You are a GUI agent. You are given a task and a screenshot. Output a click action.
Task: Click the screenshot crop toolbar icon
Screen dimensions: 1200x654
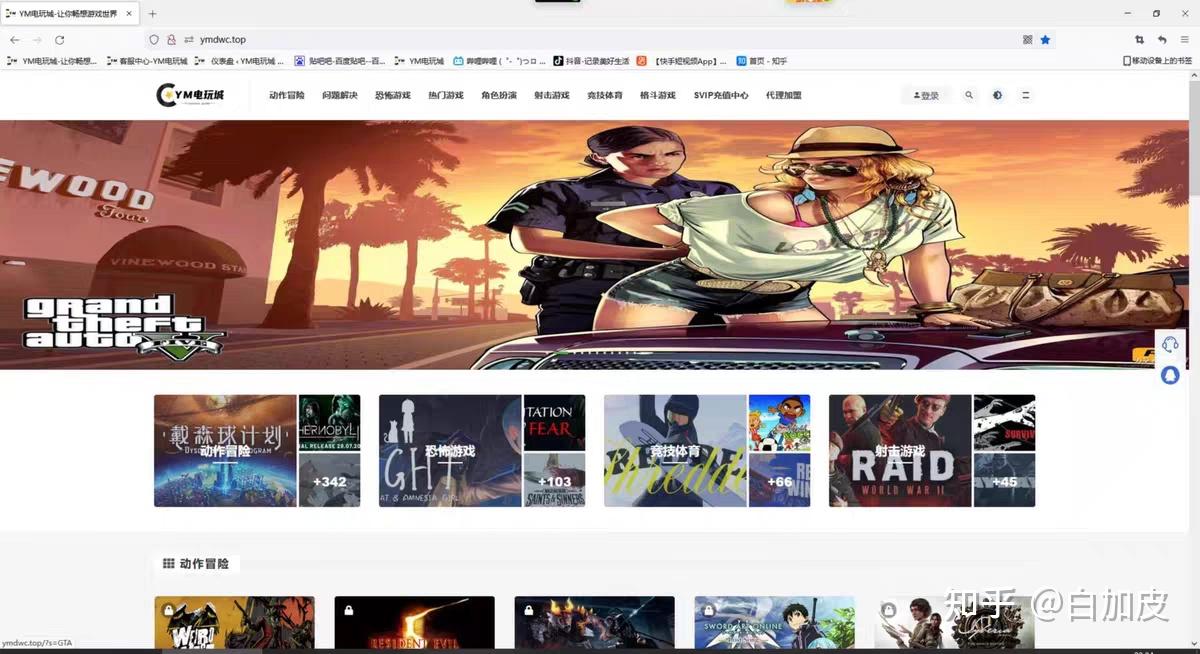click(x=1139, y=39)
